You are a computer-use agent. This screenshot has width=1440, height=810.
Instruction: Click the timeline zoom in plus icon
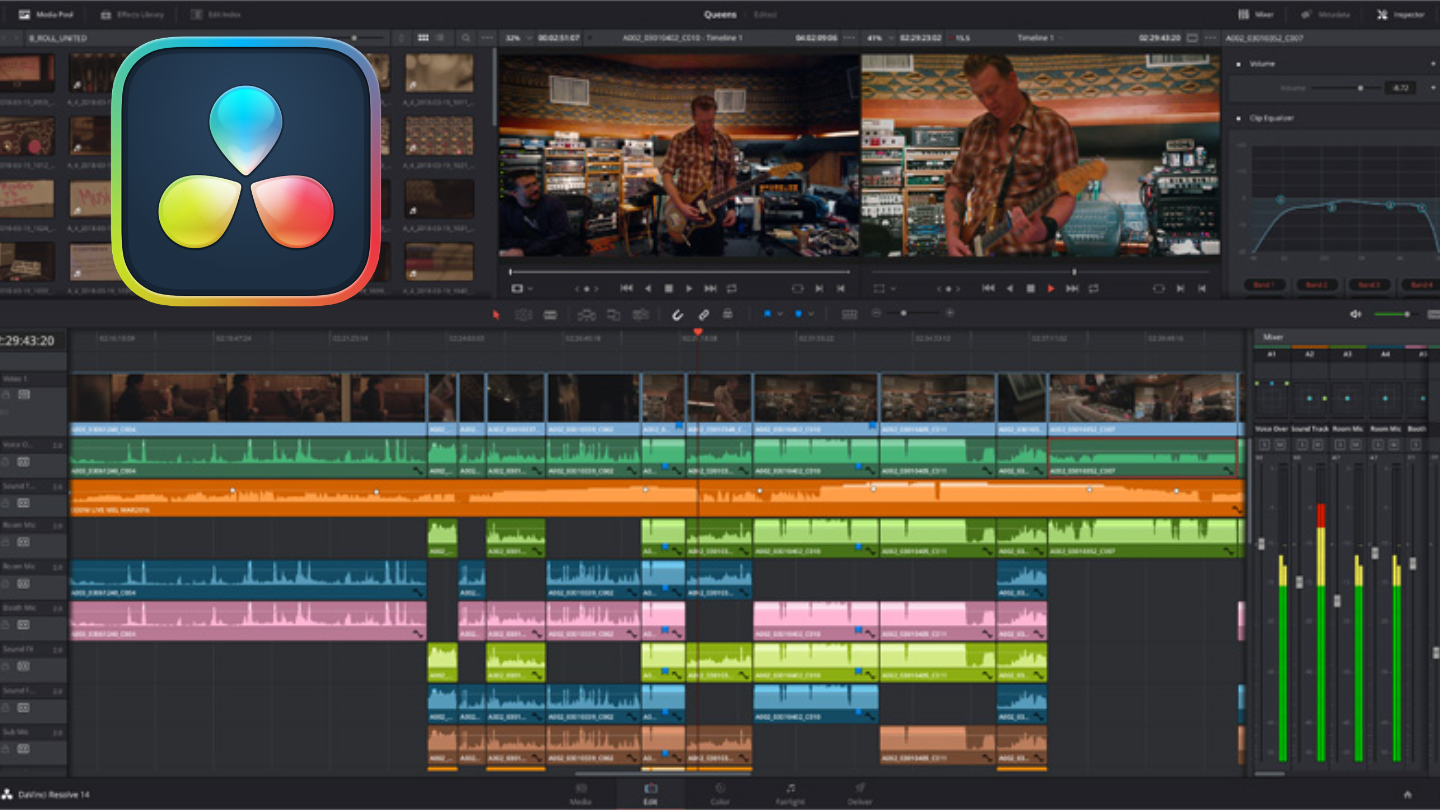coord(949,313)
